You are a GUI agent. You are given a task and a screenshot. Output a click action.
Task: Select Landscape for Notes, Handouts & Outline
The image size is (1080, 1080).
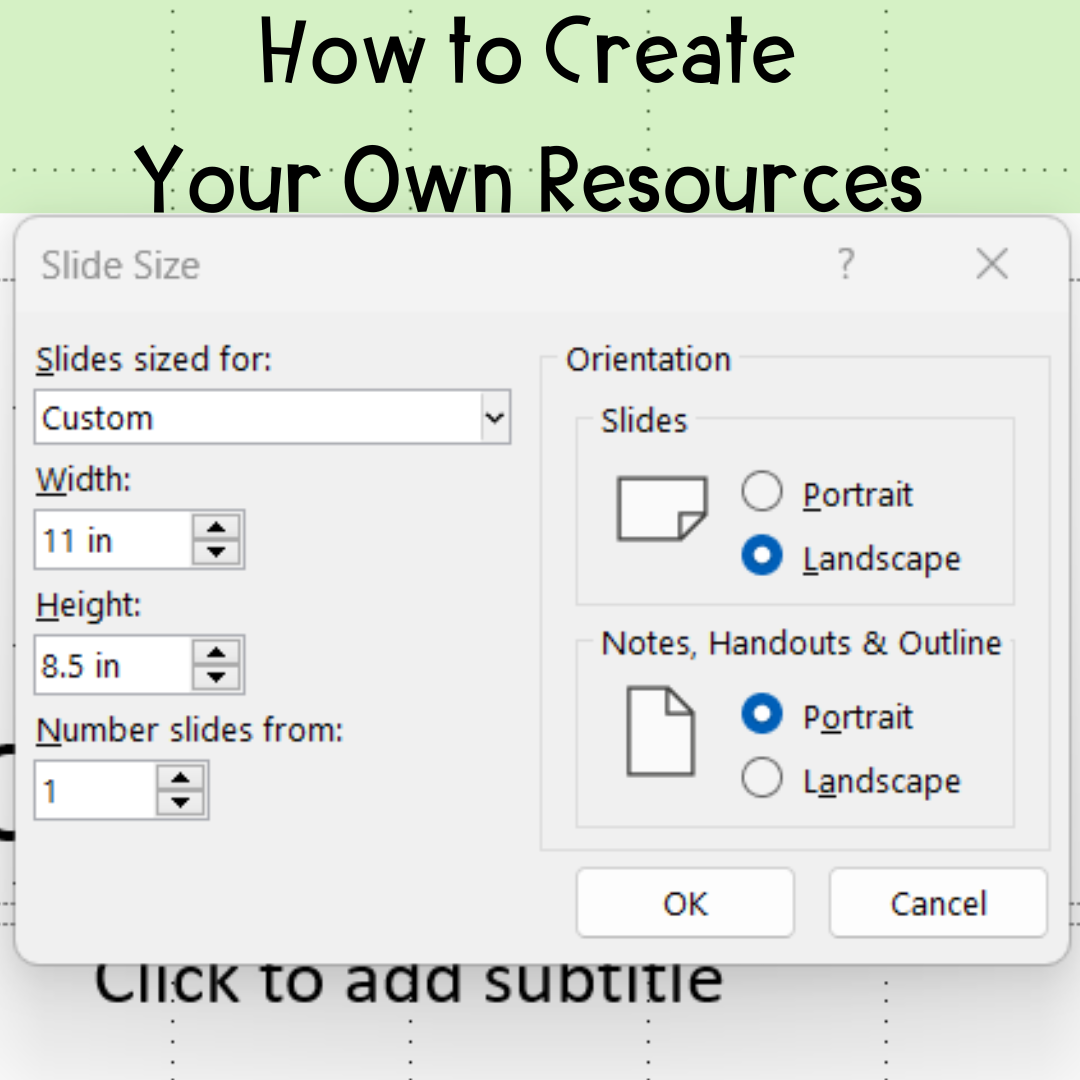pyautogui.click(x=763, y=778)
